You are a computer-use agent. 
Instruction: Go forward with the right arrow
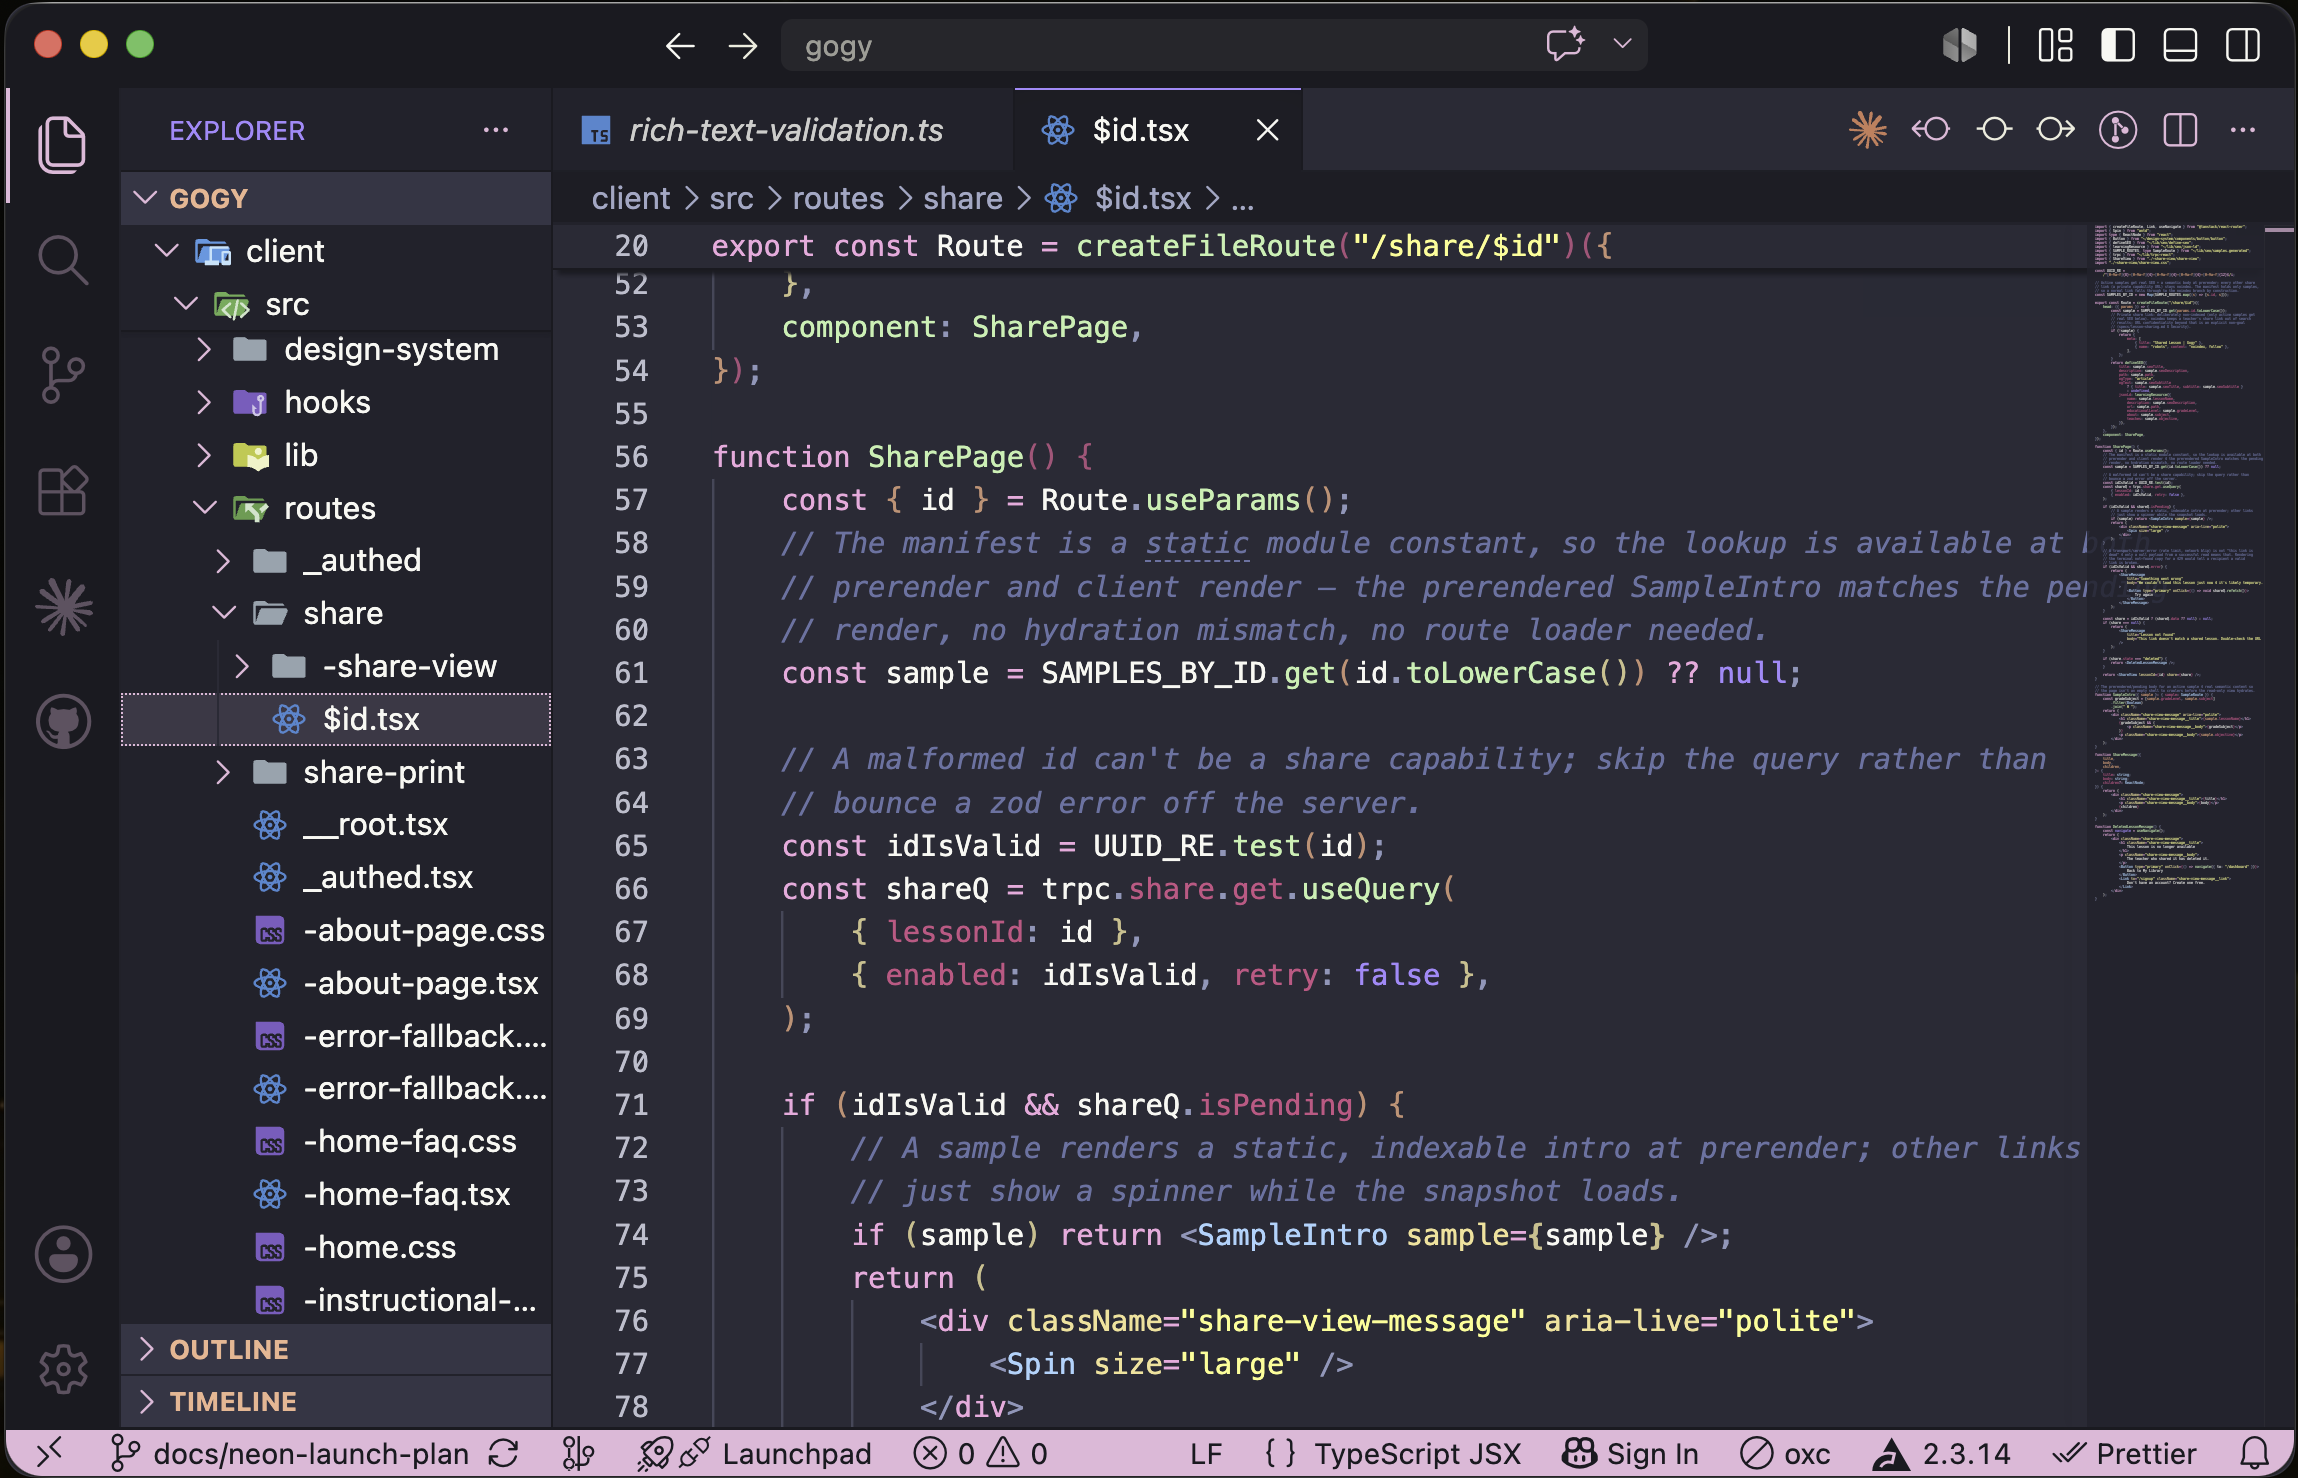742,46
